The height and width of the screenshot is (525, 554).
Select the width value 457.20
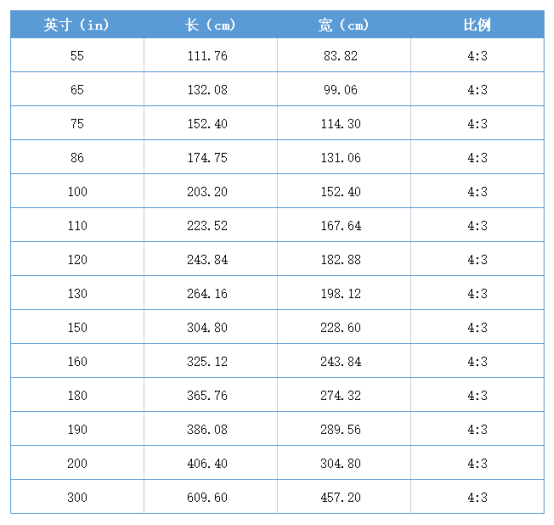pos(341,497)
